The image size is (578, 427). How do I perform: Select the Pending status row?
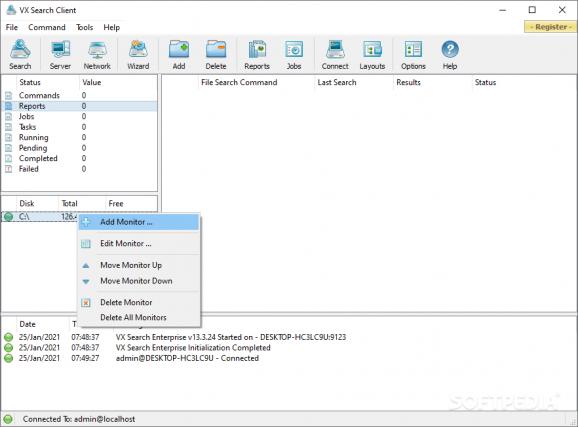tap(79, 148)
